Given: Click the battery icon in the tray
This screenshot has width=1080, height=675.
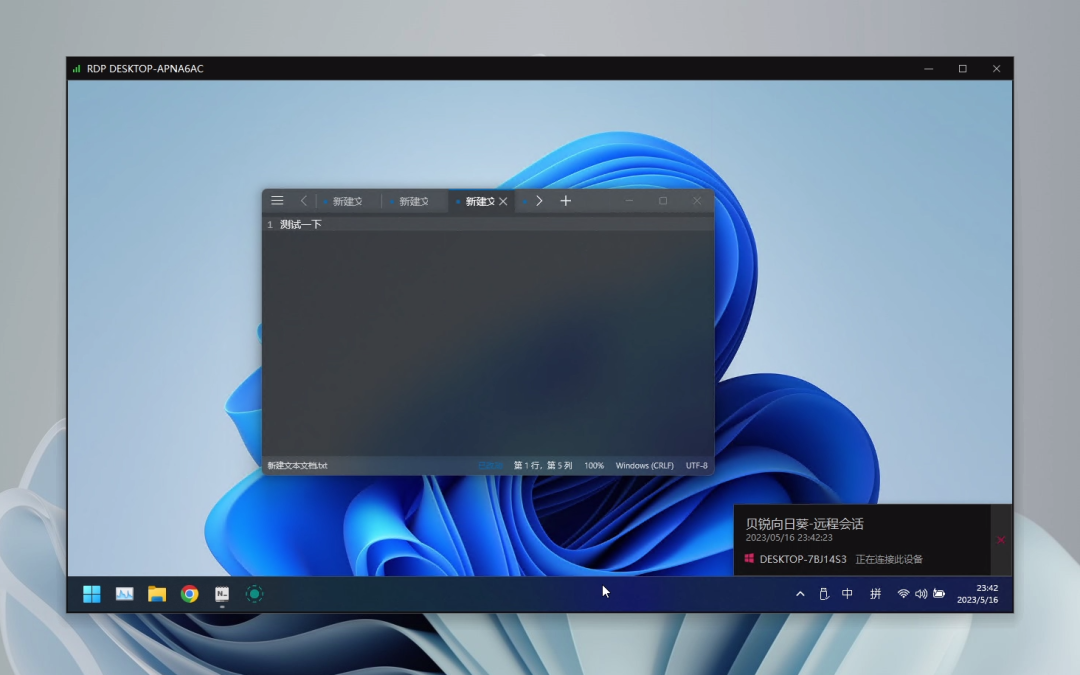Looking at the screenshot, I should tap(939, 594).
